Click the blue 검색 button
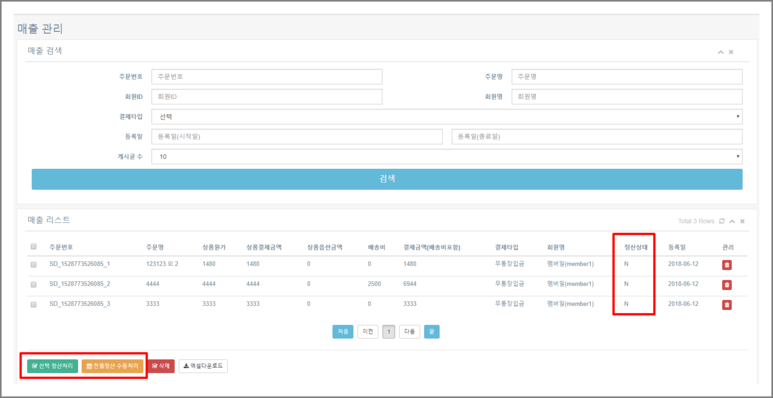The height and width of the screenshot is (398, 773). [x=387, y=179]
